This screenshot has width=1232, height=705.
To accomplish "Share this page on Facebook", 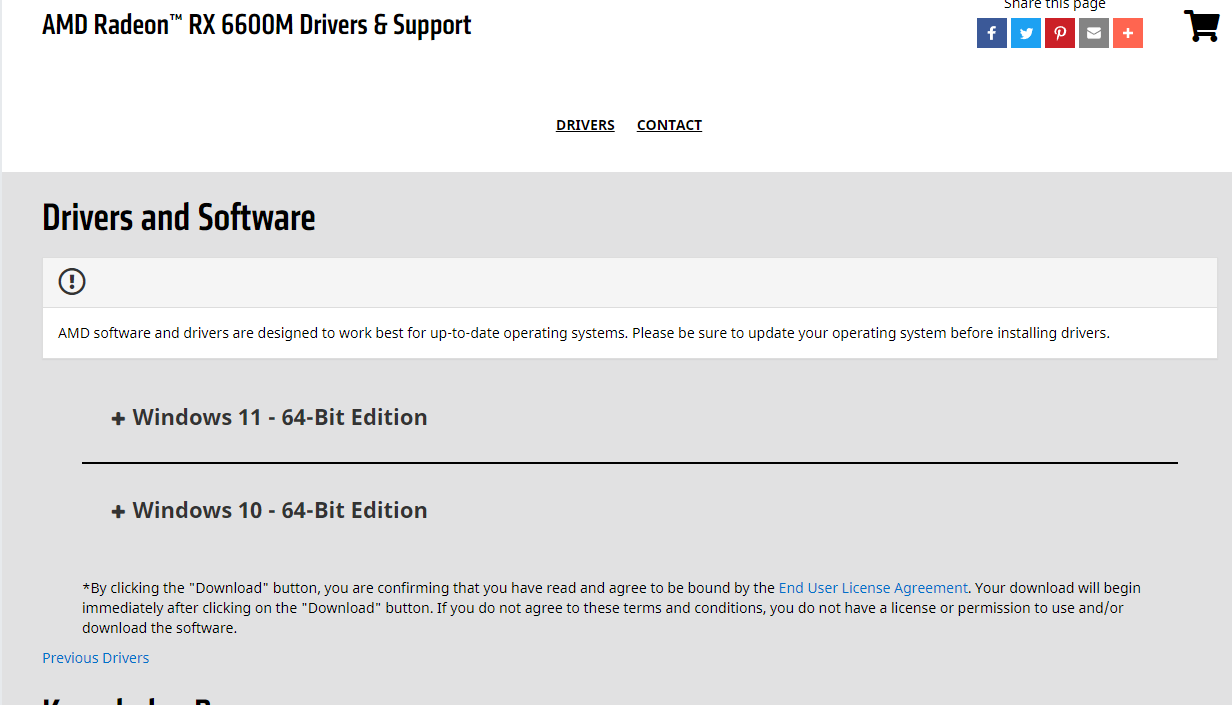I will [992, 33].
